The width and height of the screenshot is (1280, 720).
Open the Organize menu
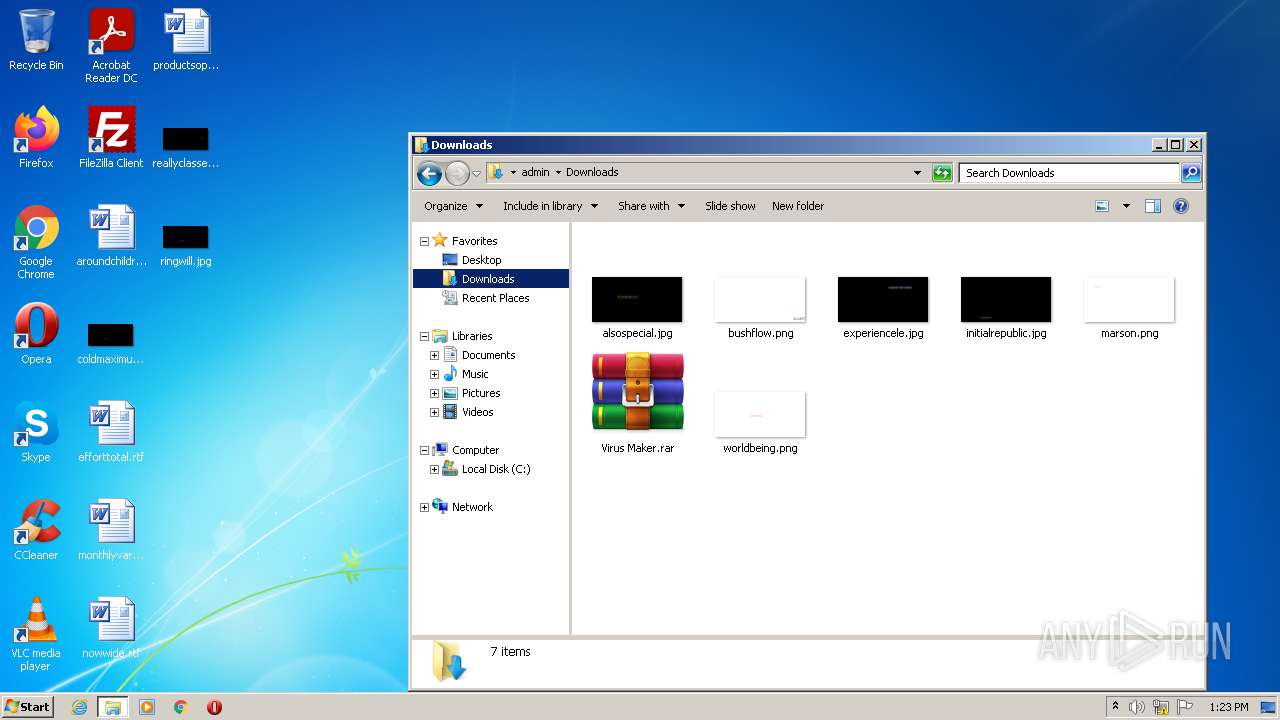click(x=453, y=206)
